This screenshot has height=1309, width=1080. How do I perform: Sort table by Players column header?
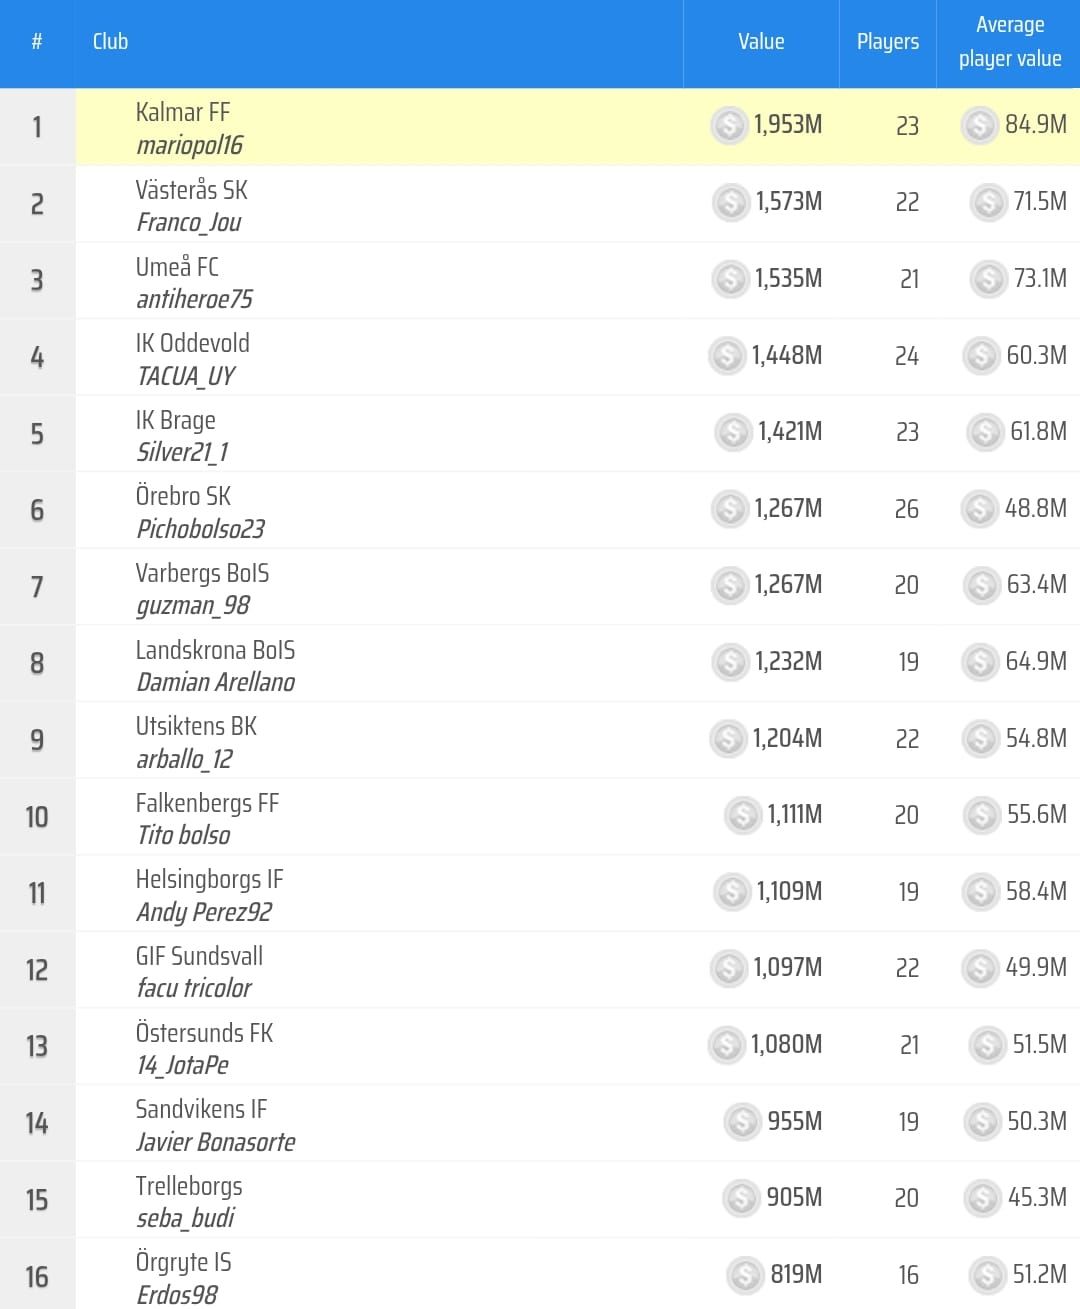(887, 42)
